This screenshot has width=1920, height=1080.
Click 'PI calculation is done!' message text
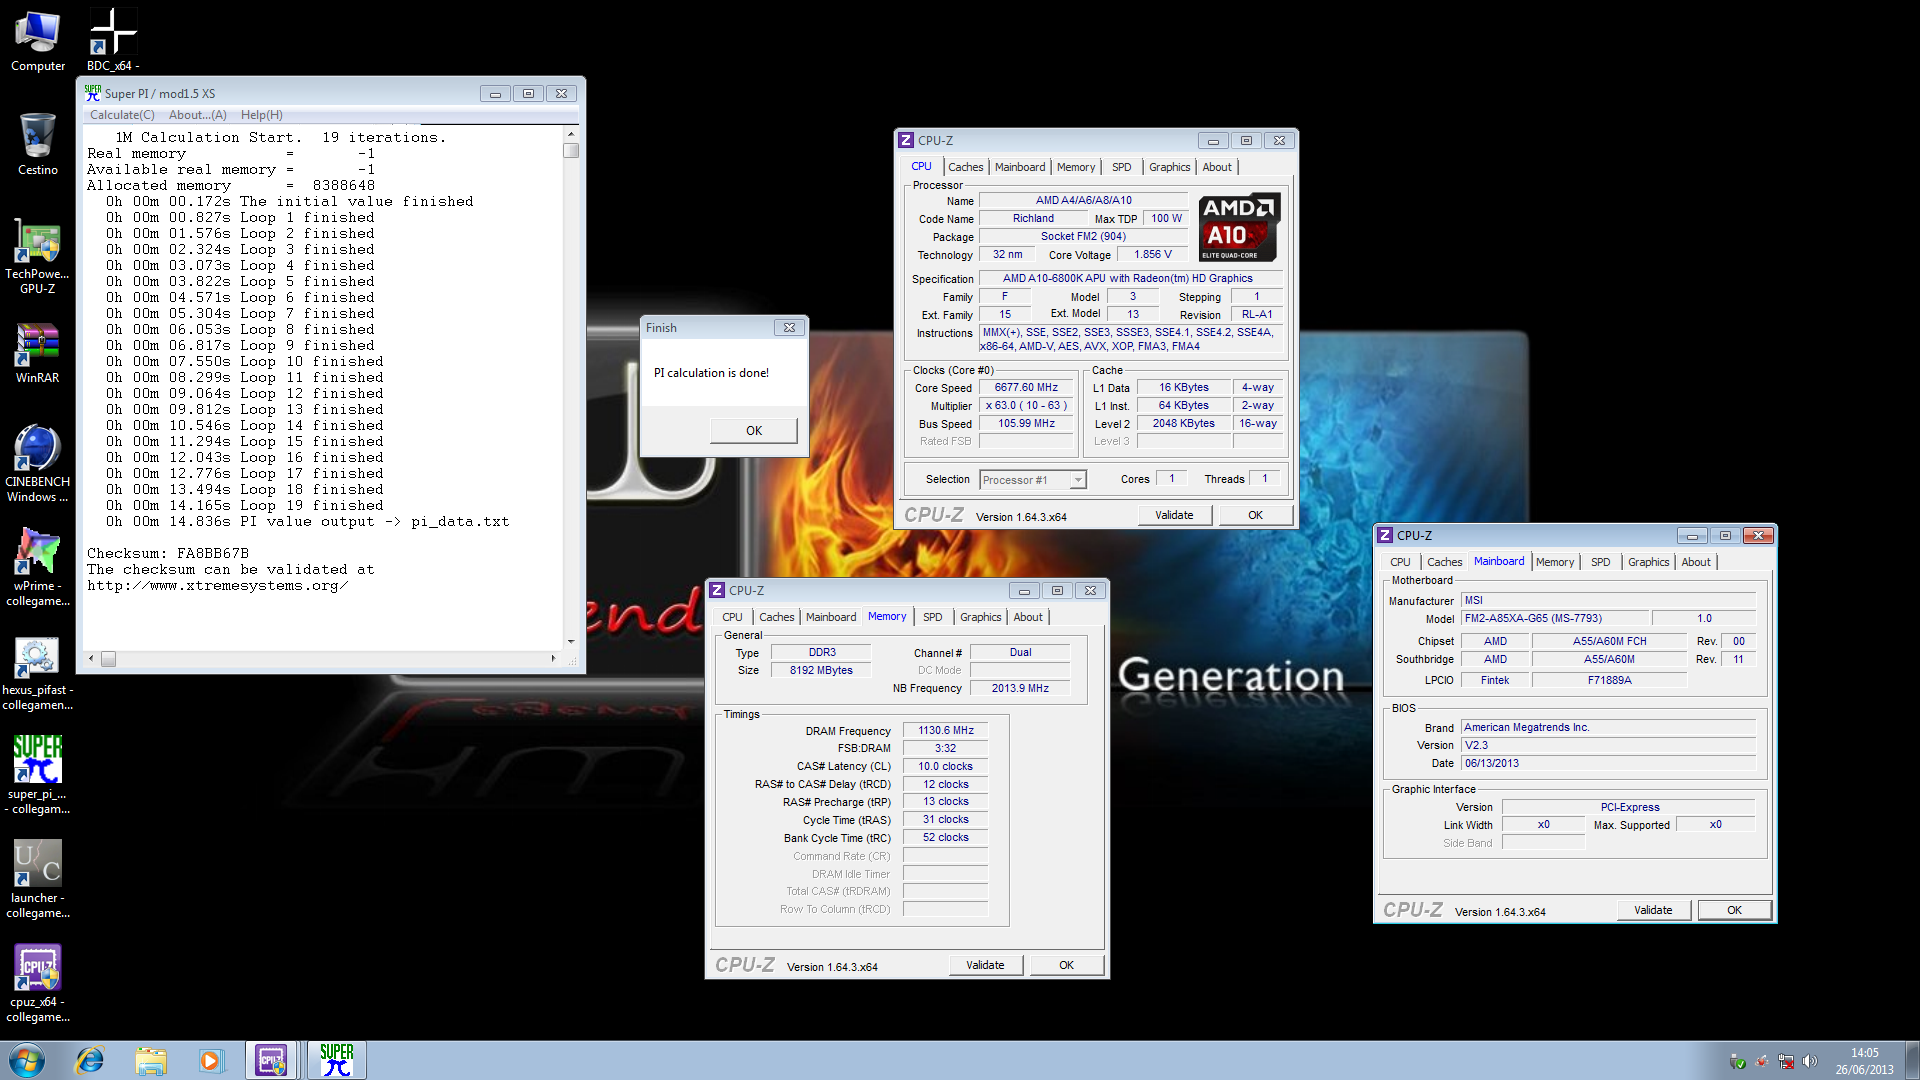coord(711,373)
